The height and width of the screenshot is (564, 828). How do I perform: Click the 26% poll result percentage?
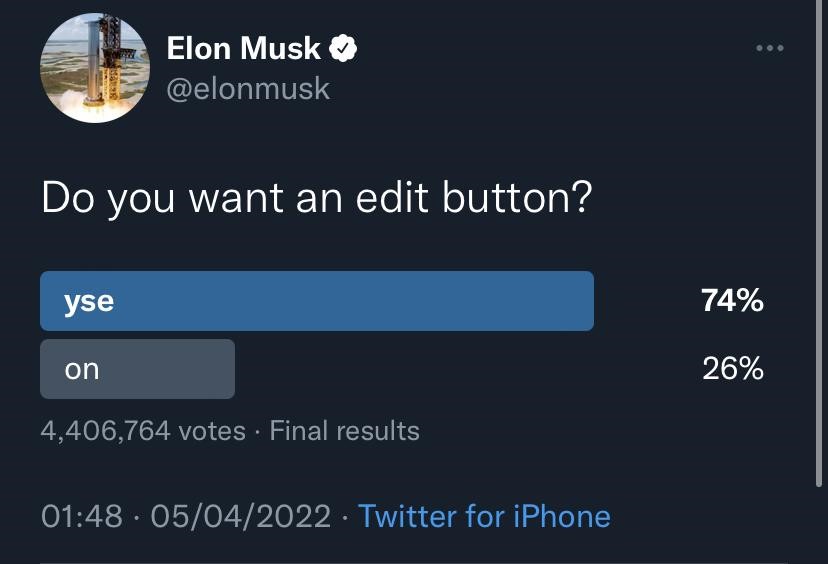point(733,368)
